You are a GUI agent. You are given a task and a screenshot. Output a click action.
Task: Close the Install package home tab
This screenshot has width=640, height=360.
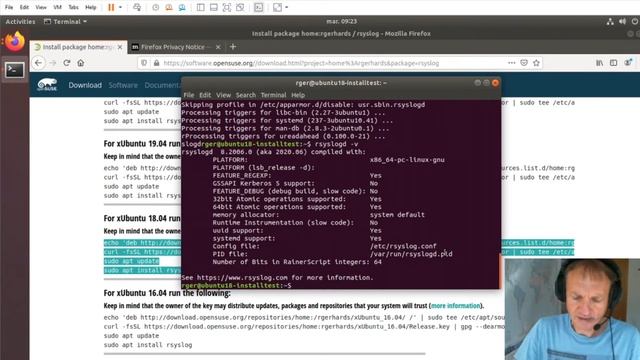[120, 47]
